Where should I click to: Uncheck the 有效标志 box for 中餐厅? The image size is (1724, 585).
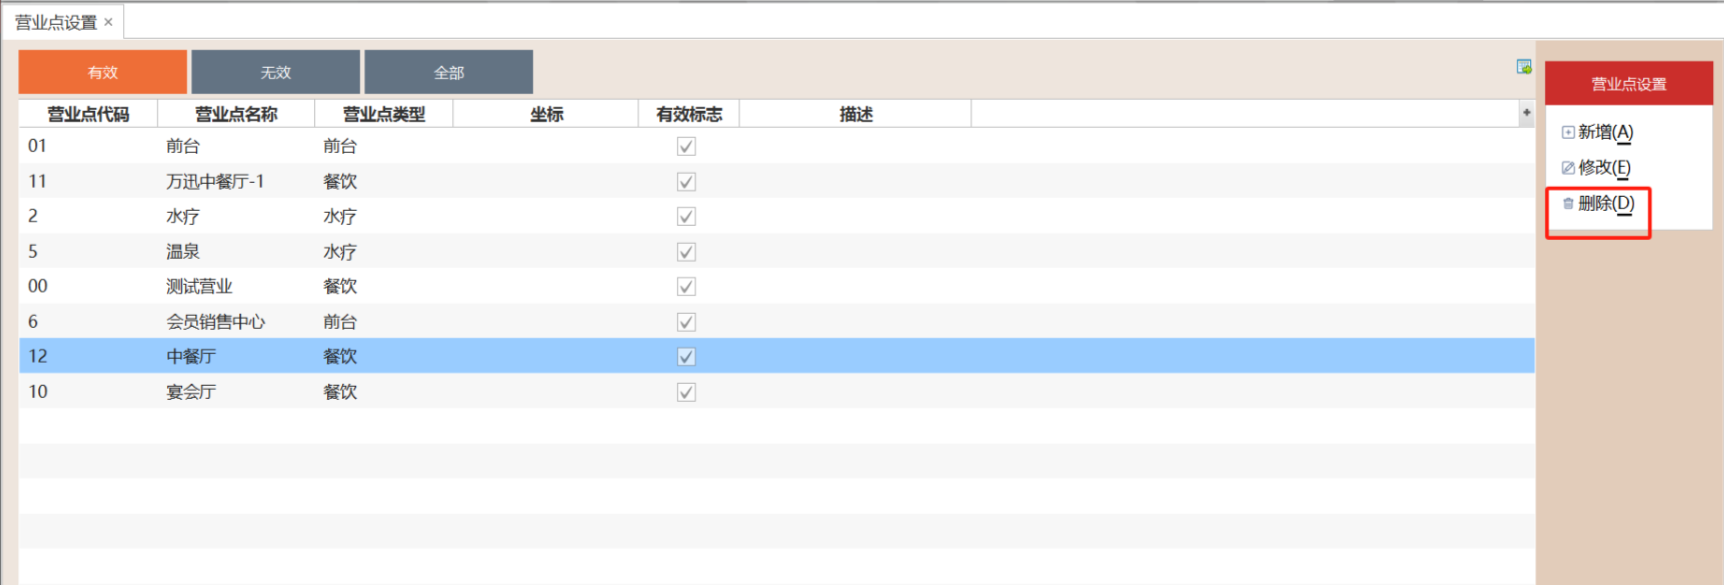tap(686, 356)
